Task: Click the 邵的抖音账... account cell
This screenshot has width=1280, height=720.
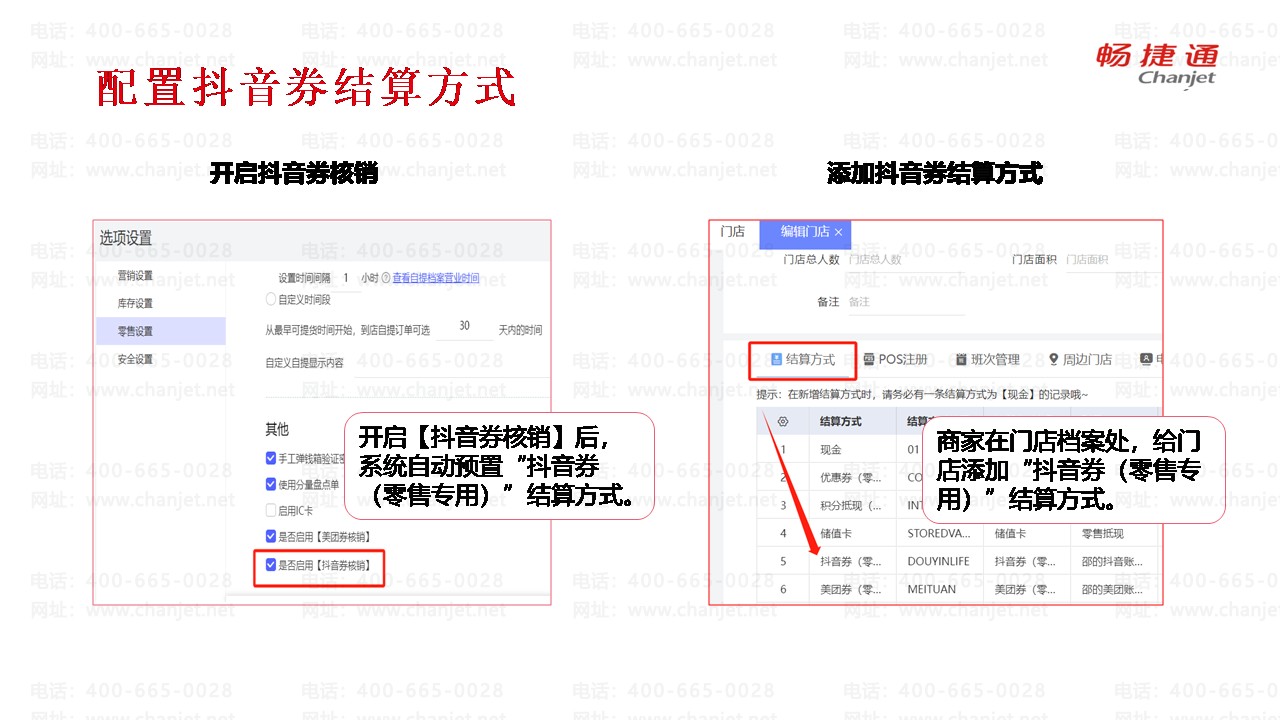Action: 1112,562
